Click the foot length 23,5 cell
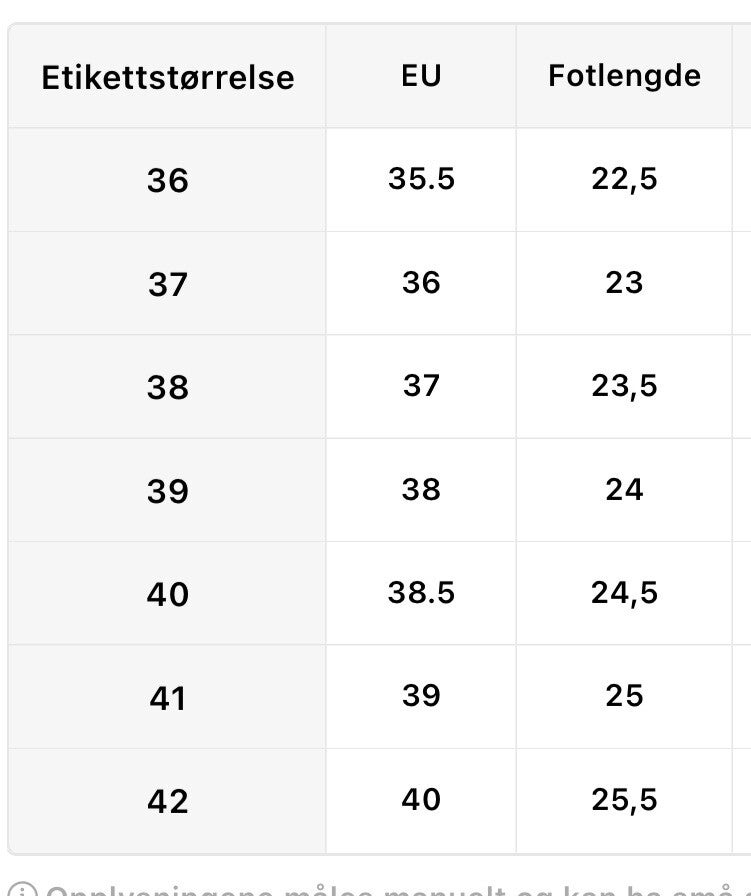Image resolution: width=751 pixels, height=896 pixels. (x=624, y=387)
